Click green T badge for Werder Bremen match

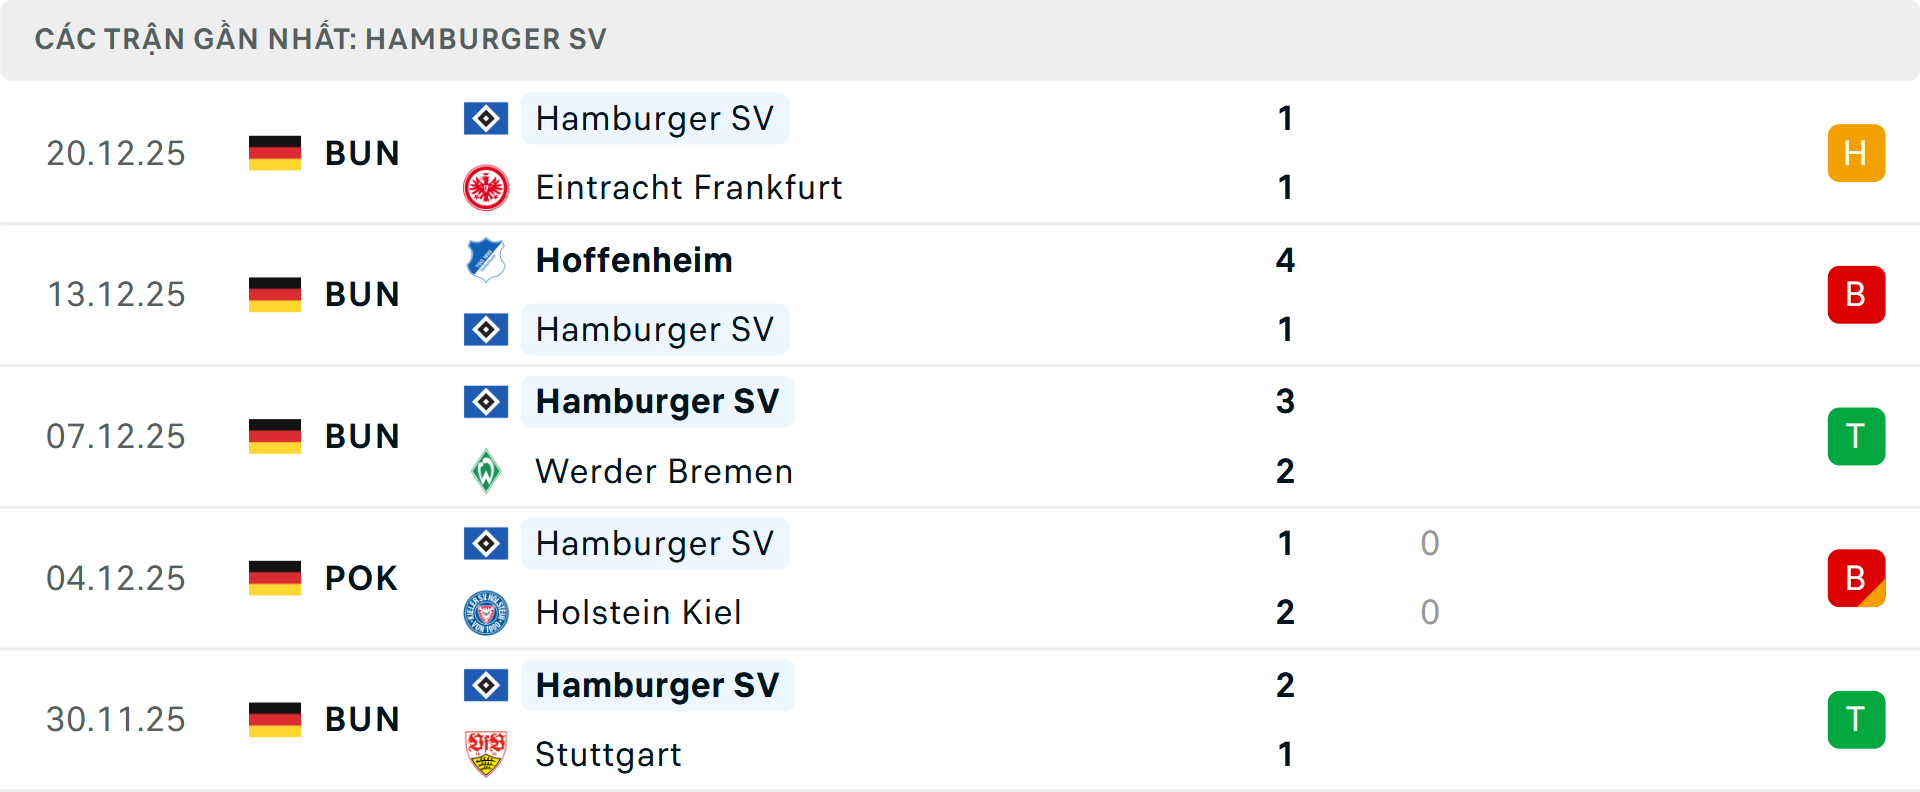point(1856,437)
